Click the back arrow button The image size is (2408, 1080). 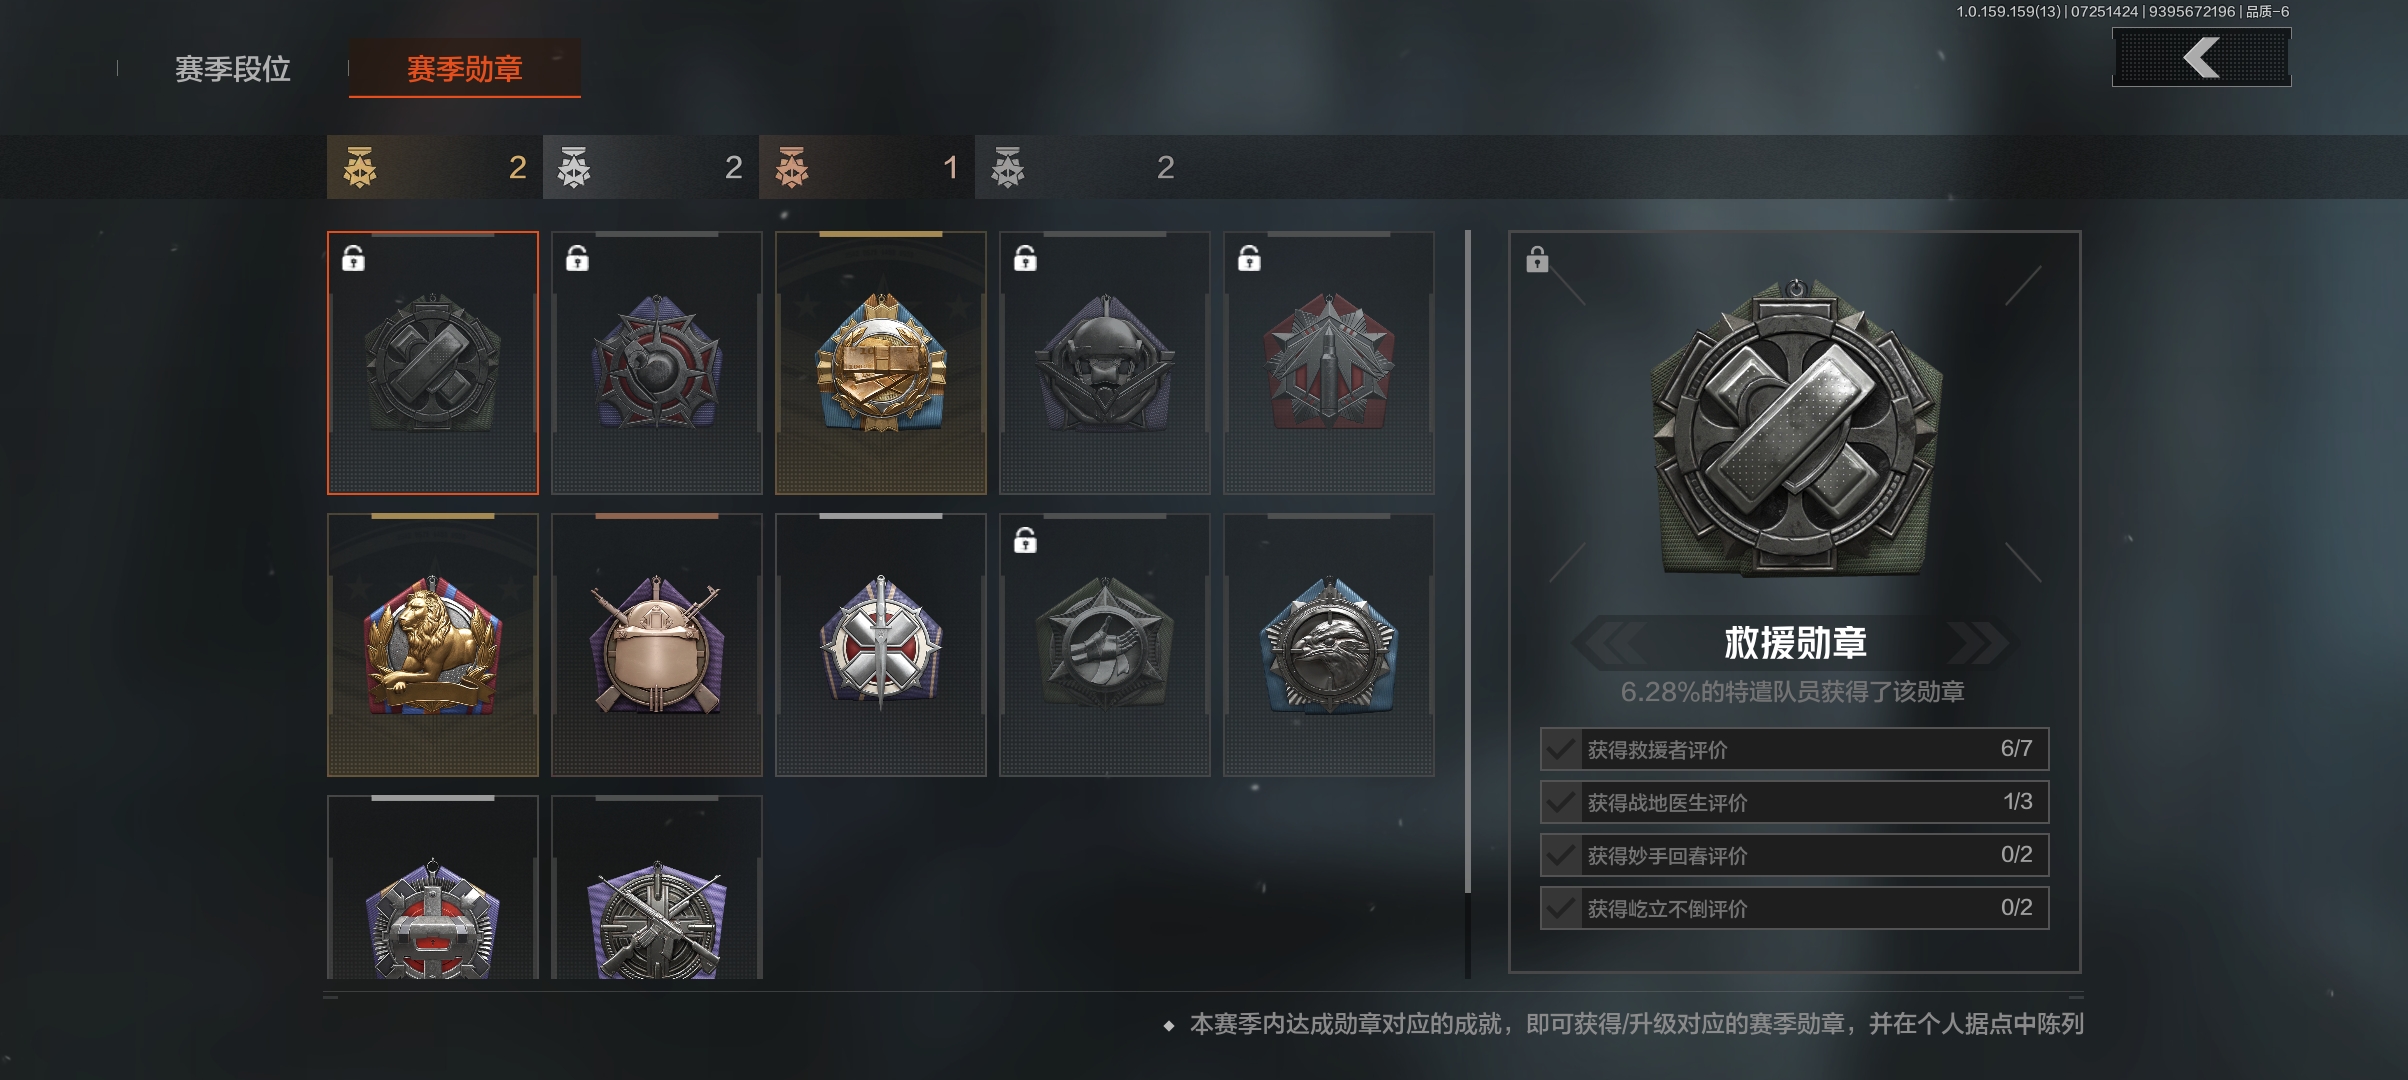(x=2201, y=57)
